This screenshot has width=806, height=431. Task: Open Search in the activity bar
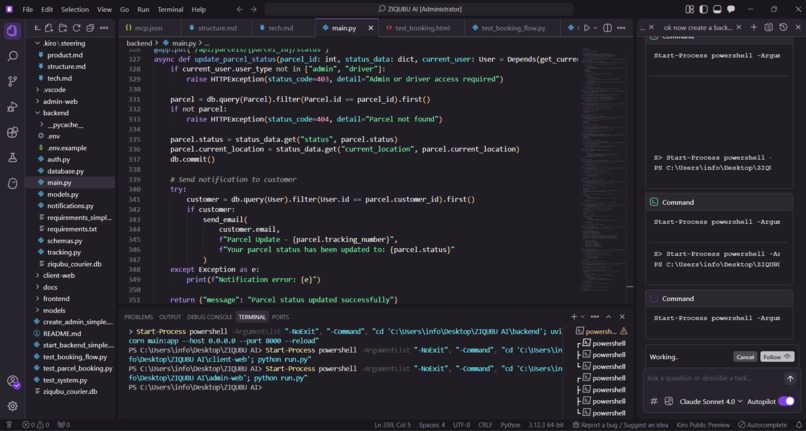(12, 56)
